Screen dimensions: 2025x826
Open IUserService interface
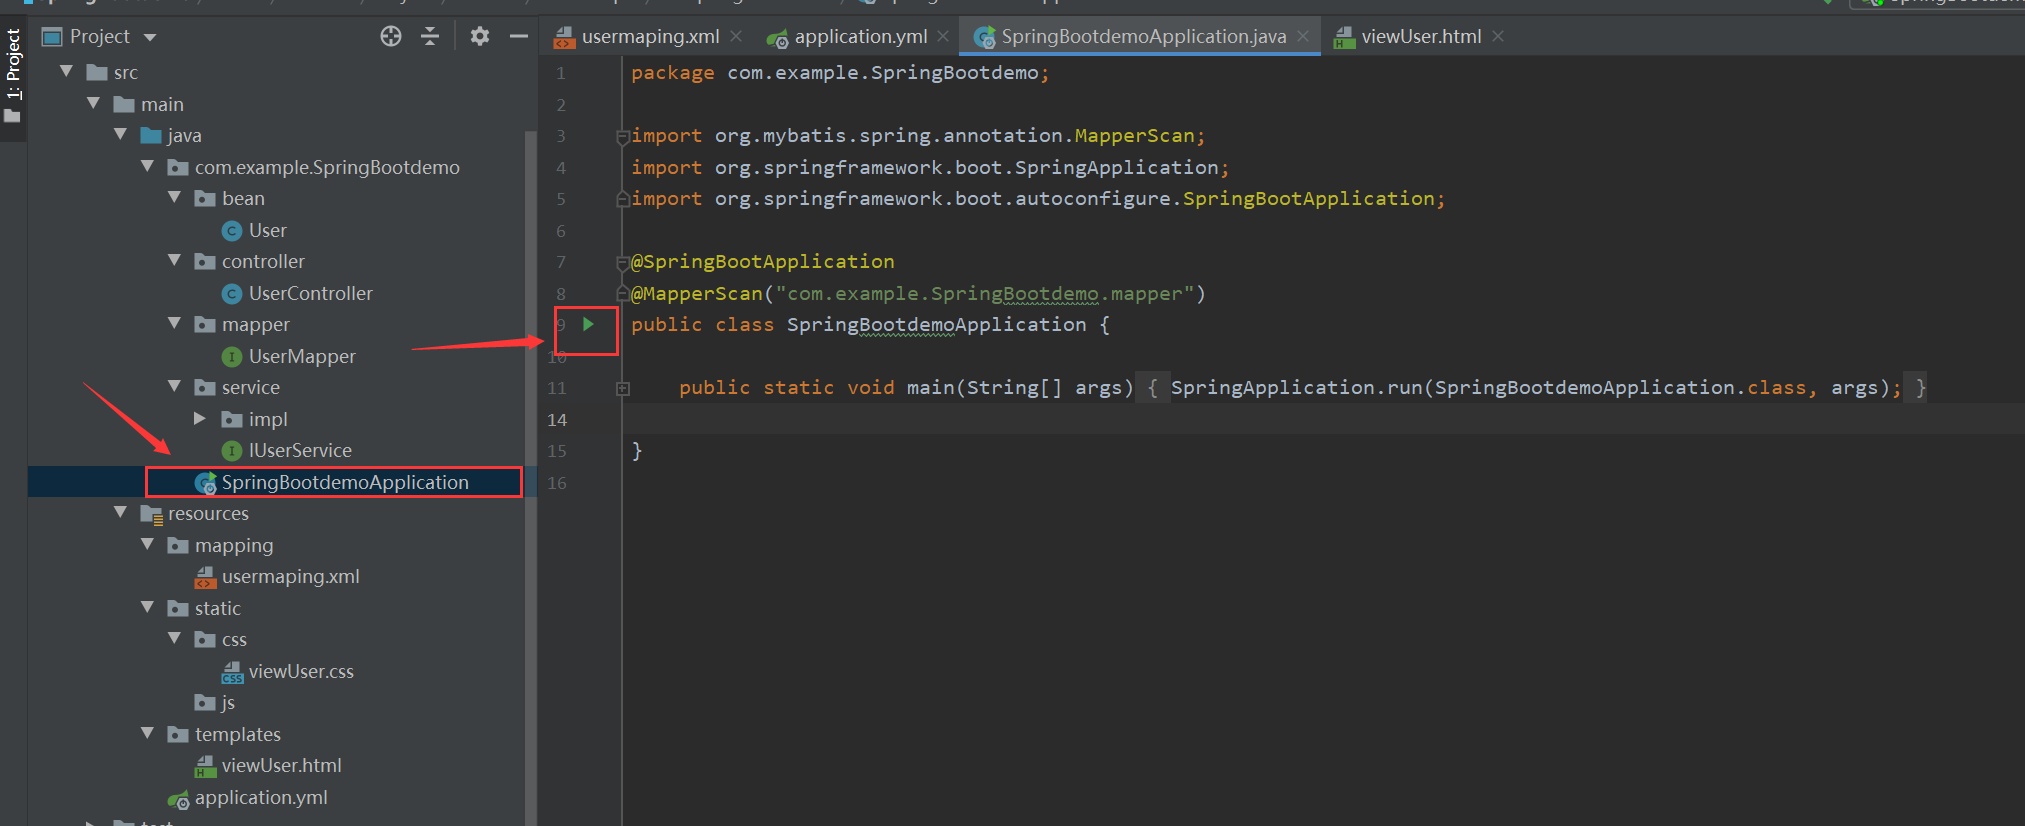tap(300, 450)
